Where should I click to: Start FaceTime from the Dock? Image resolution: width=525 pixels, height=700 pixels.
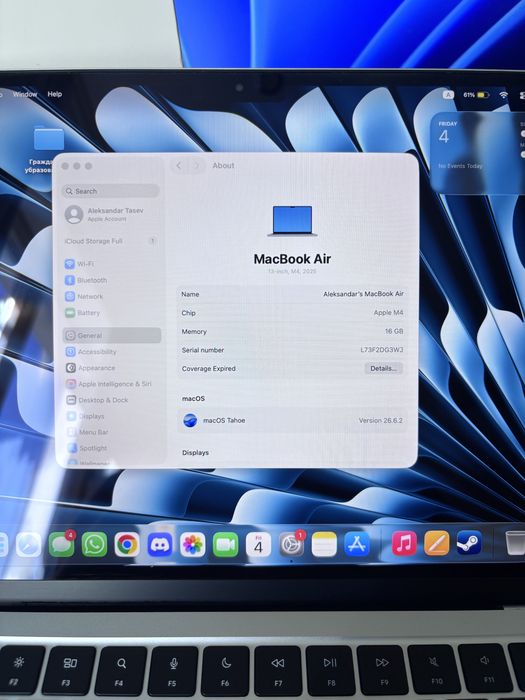tap(225, 544)
